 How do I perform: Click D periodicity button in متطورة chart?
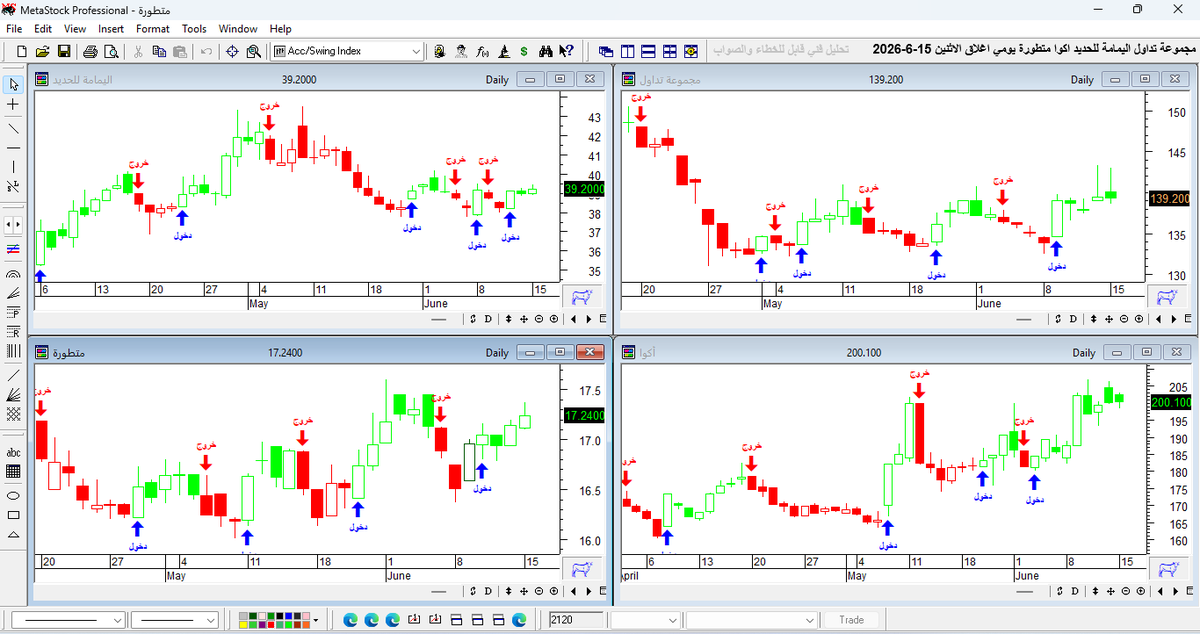click(488, 593)
